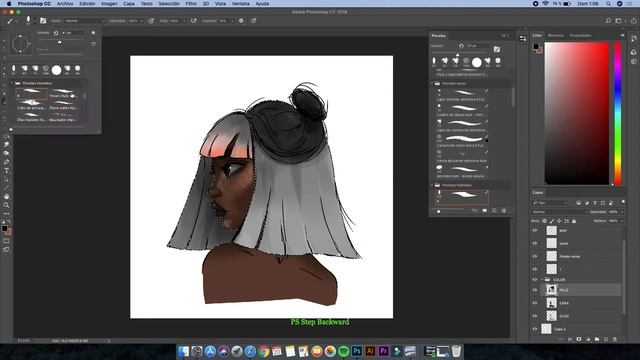This screenshot has height=360, width=640.
Task: Click the Photoshop search icon in options bar
Action: point(608,20)
